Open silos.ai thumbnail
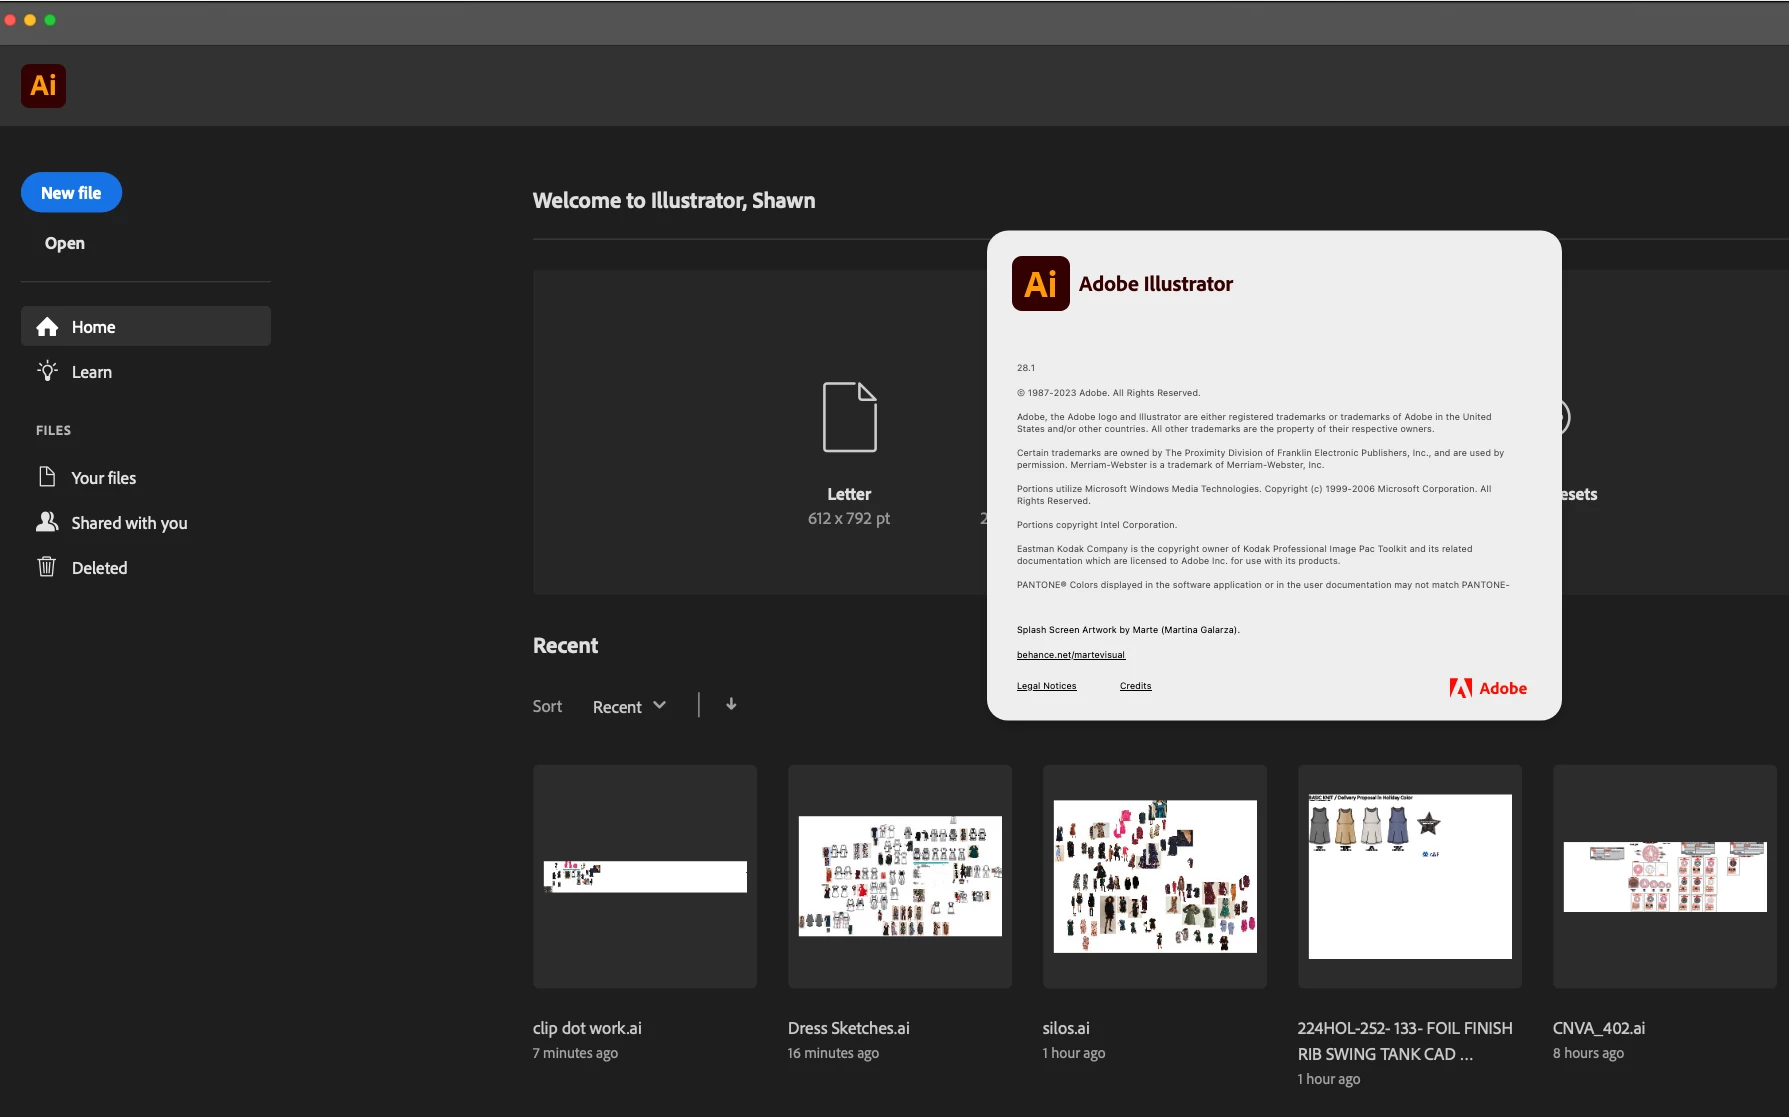Image resolution: width=1789 pixels, height=1117 pixels. [1155, 877]
